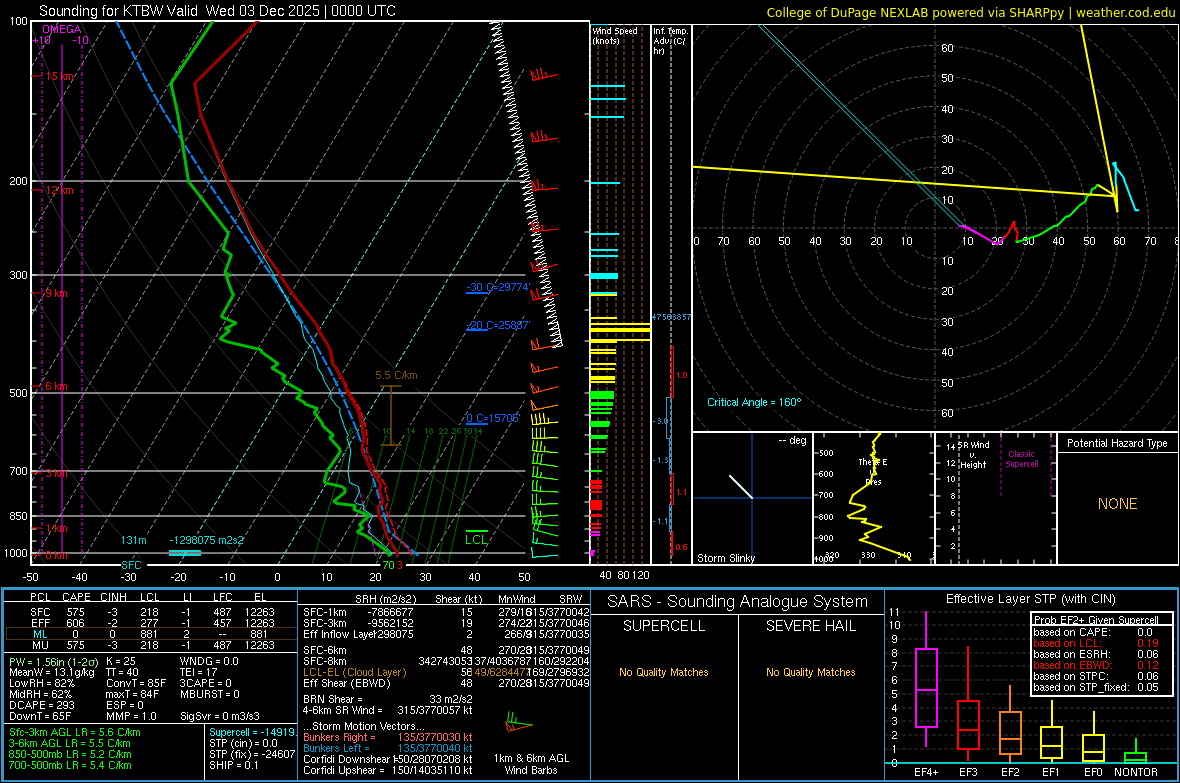Select the EFF parcel row
The image size is (1180, 783).
151,623
